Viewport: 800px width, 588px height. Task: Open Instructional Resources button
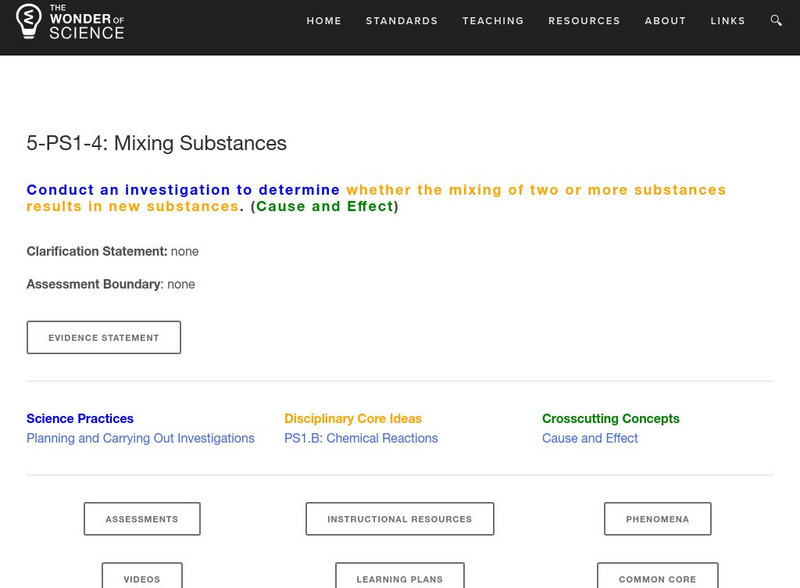click(x=400, y=519)
